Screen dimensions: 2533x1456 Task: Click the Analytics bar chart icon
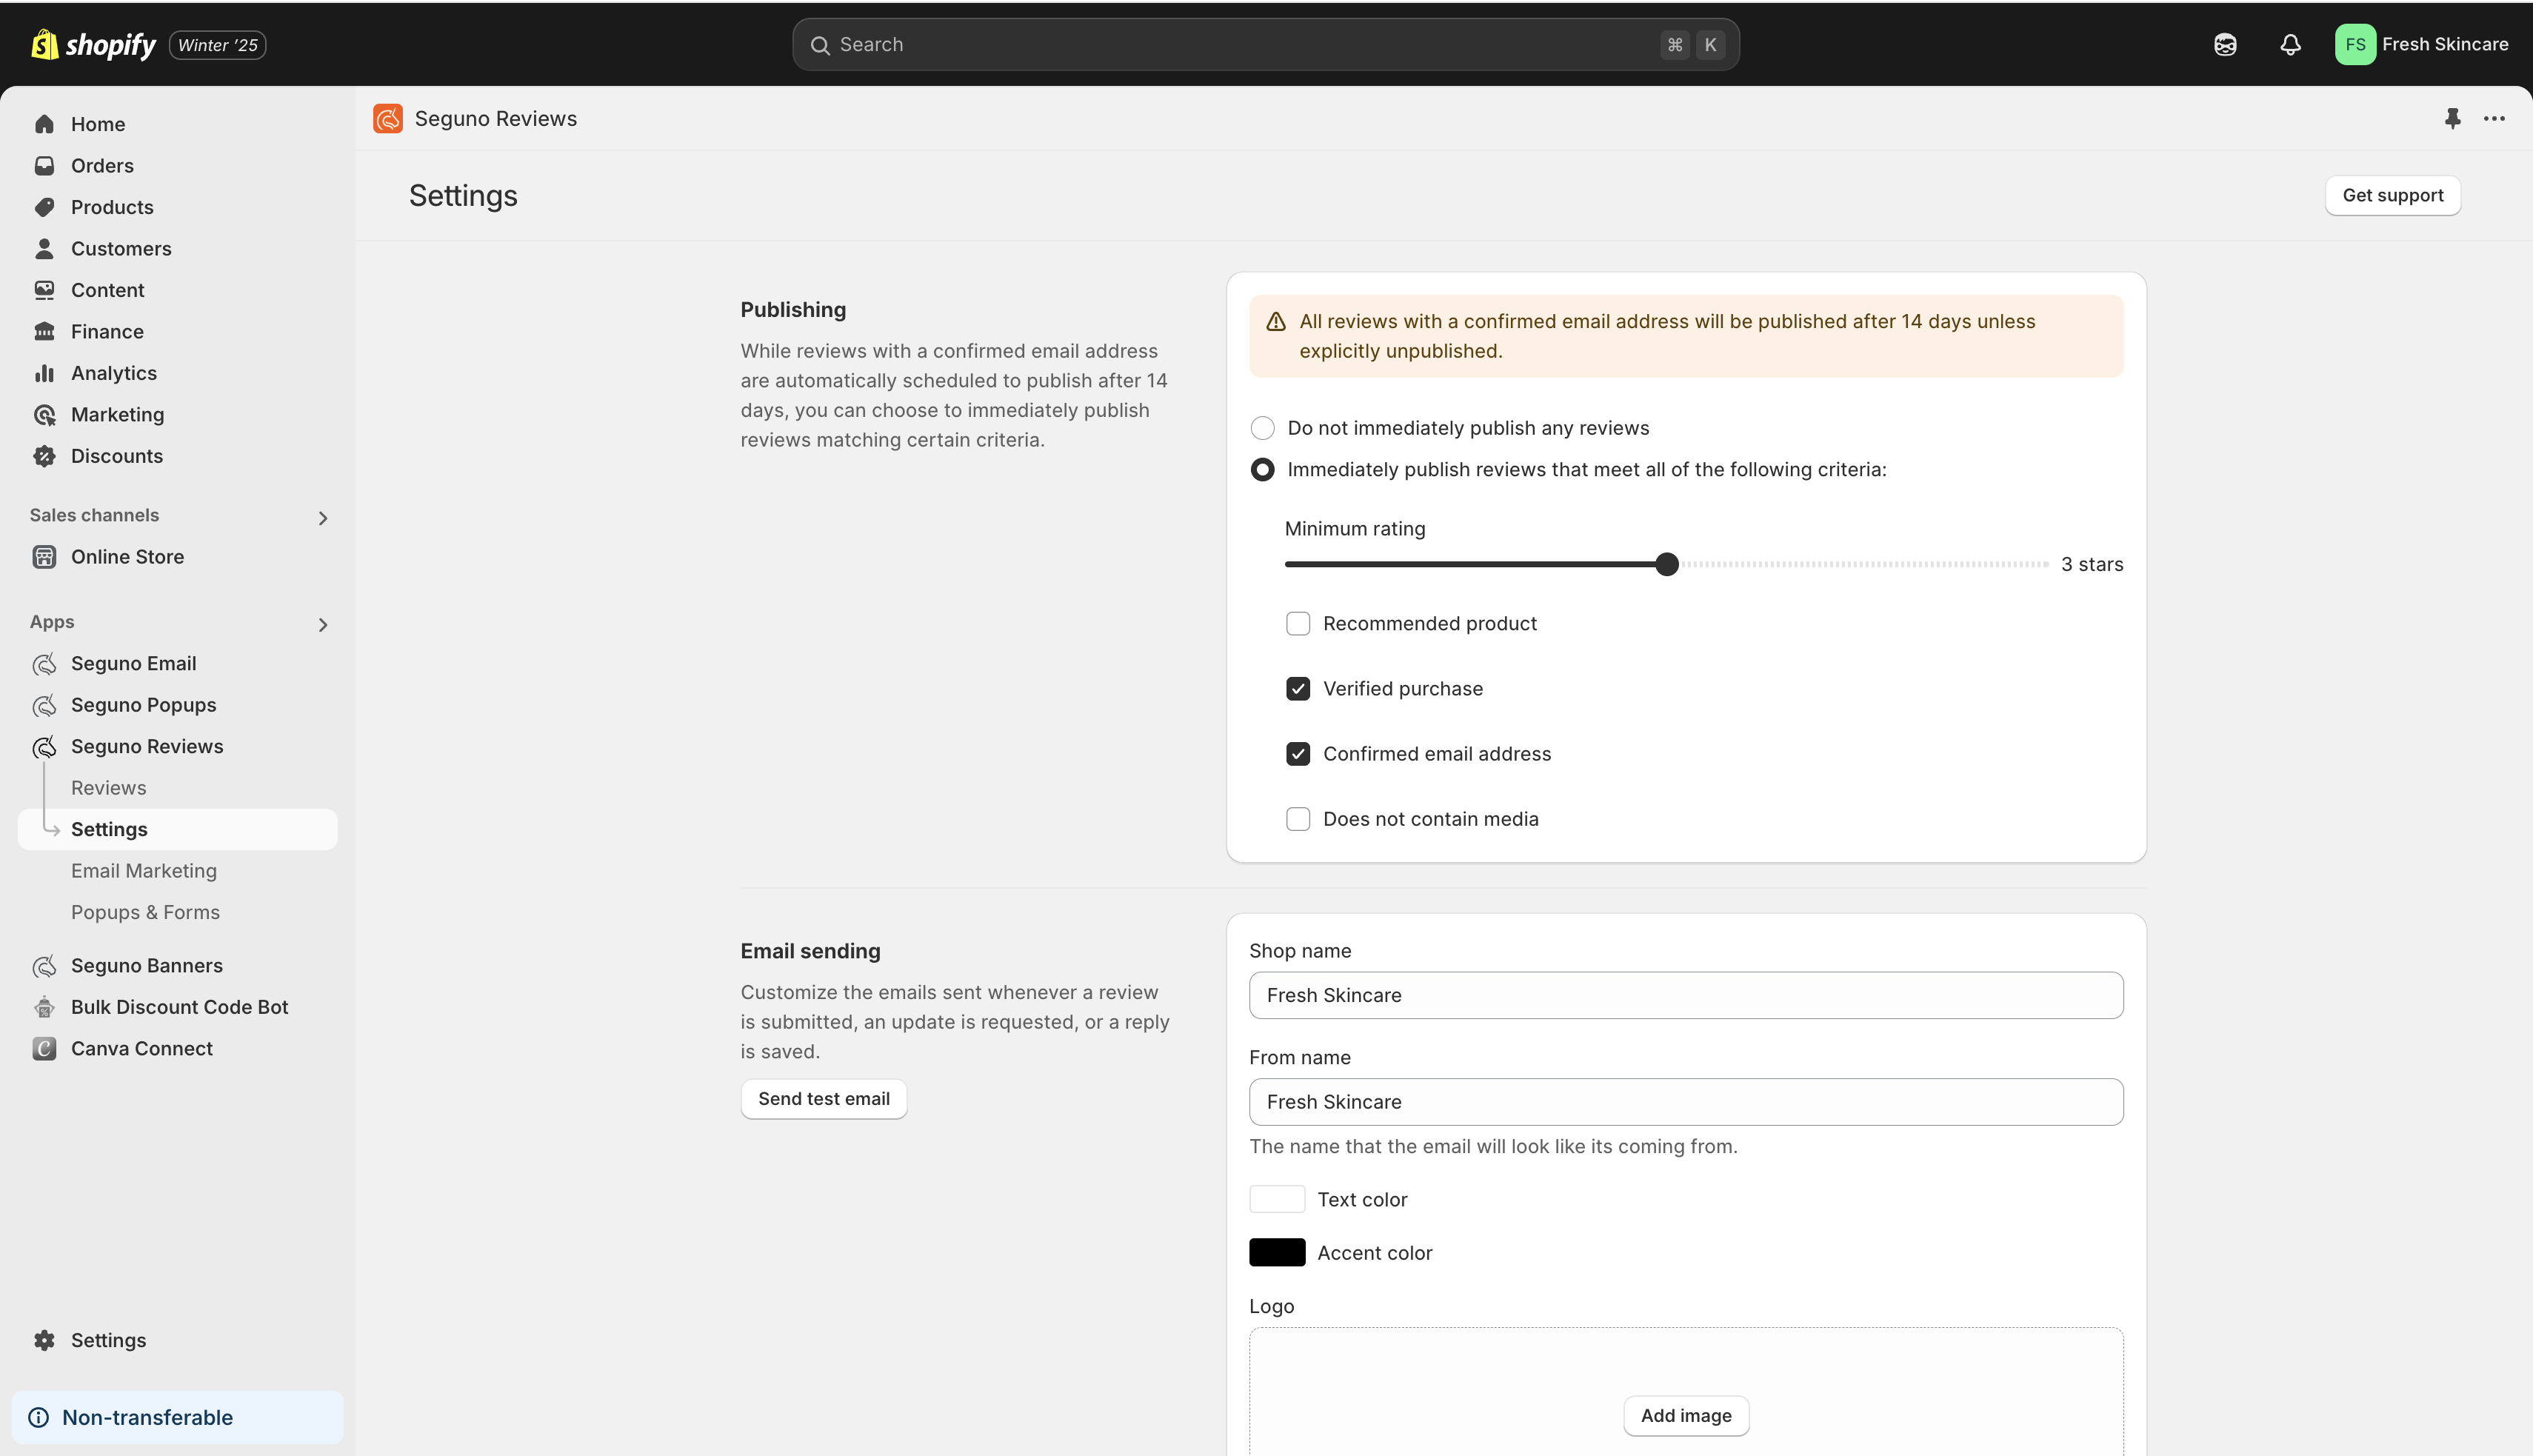(x=44, y=373)
